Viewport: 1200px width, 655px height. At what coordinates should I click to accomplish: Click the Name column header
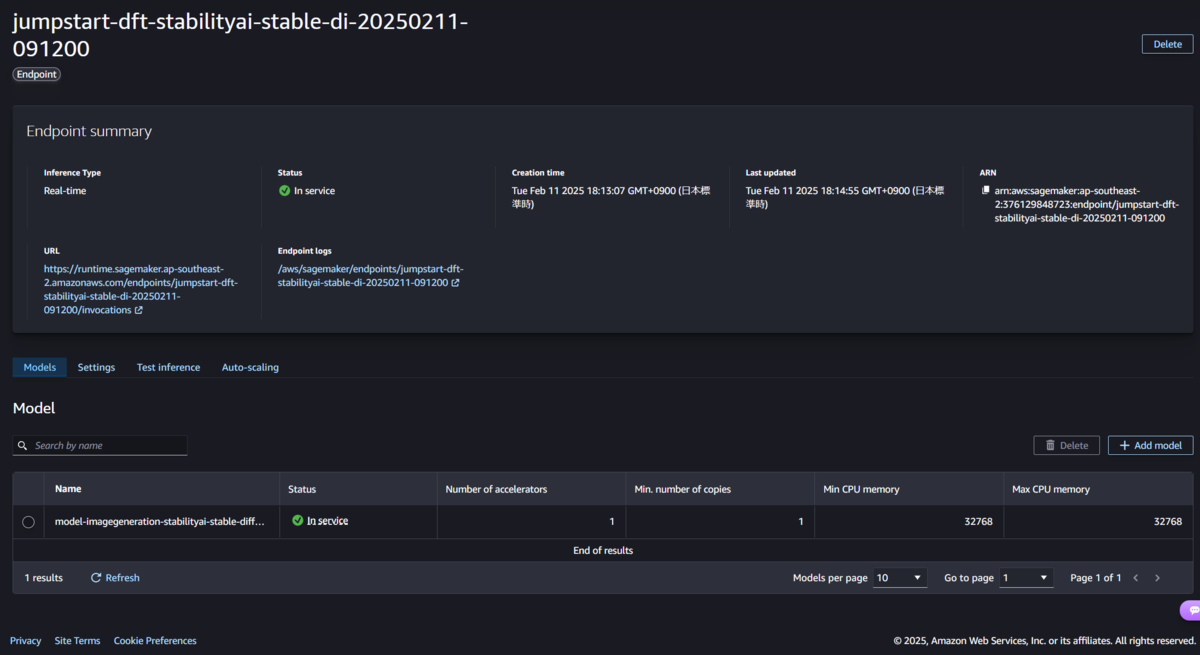click(x=161, y=489)
